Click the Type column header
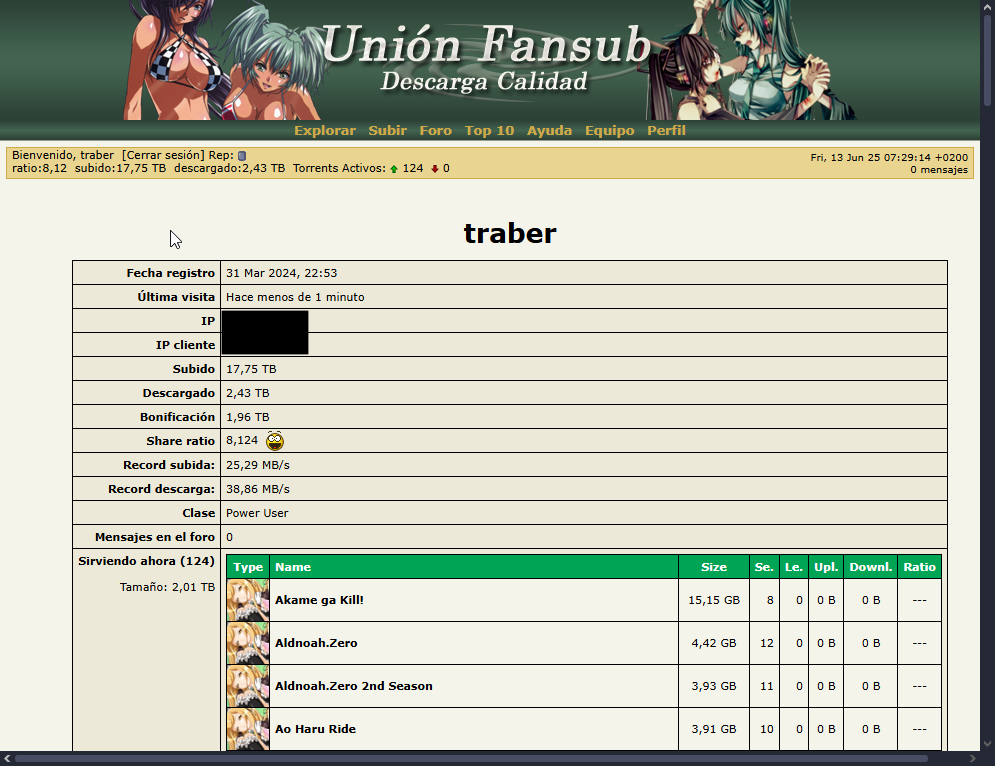The image size is (995, 766). click(248, 567)
